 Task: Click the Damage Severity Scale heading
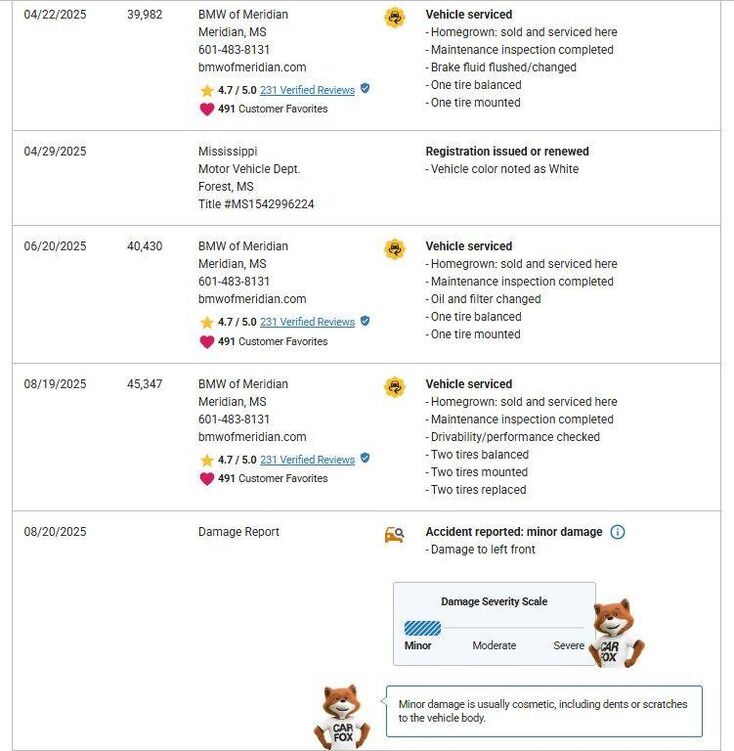[x=494, y=602]
